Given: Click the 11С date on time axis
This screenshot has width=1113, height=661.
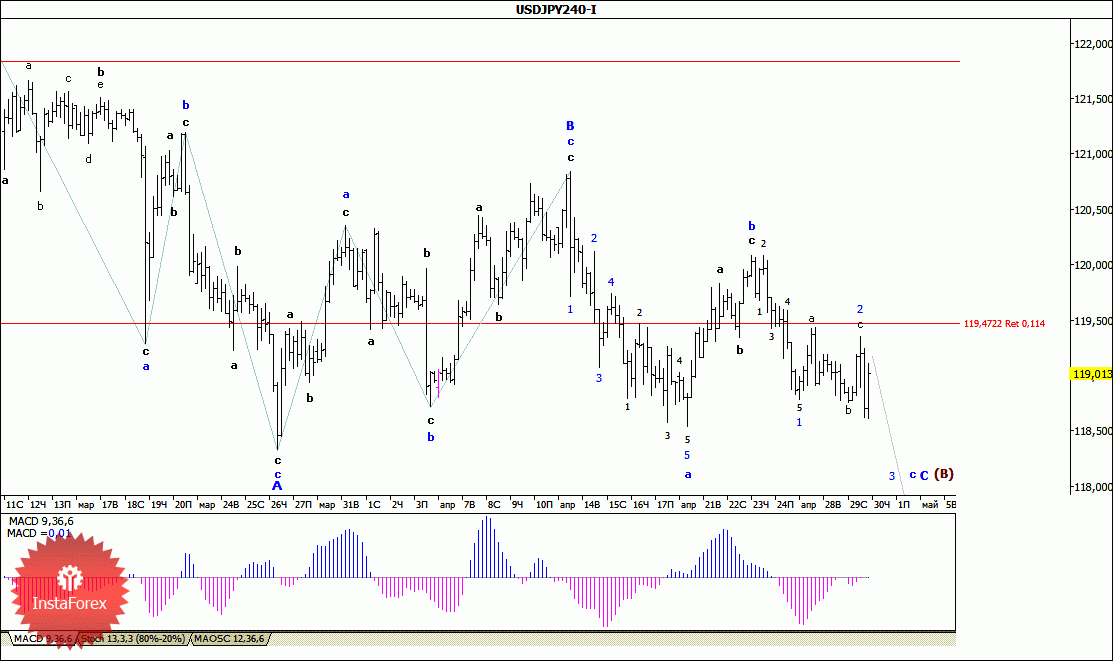Looking at the screenshot, I should tap(14, 505).
